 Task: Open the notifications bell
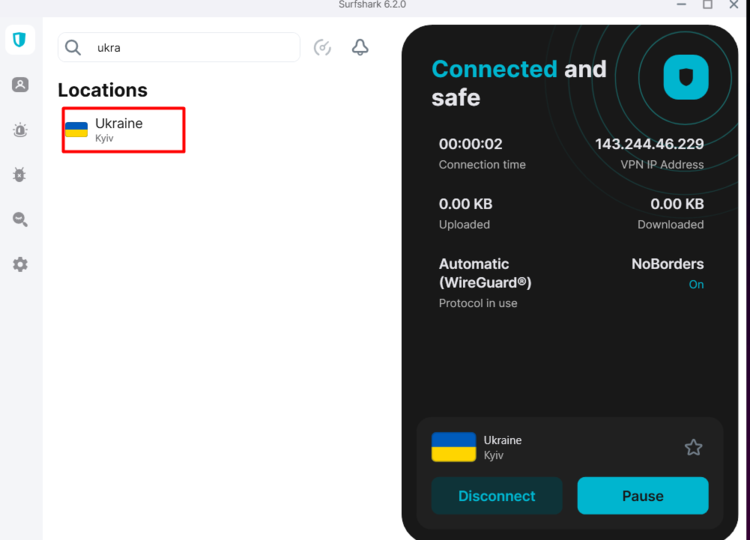pos(360,47)
